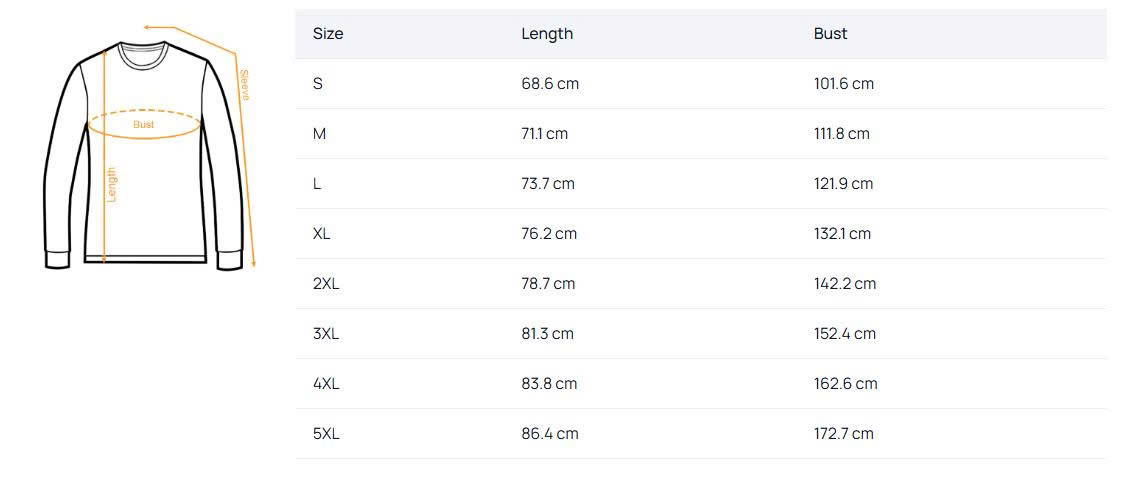Click the 142.2 cm bust value
Screen dimensions: 1141x490
(845, 284)
